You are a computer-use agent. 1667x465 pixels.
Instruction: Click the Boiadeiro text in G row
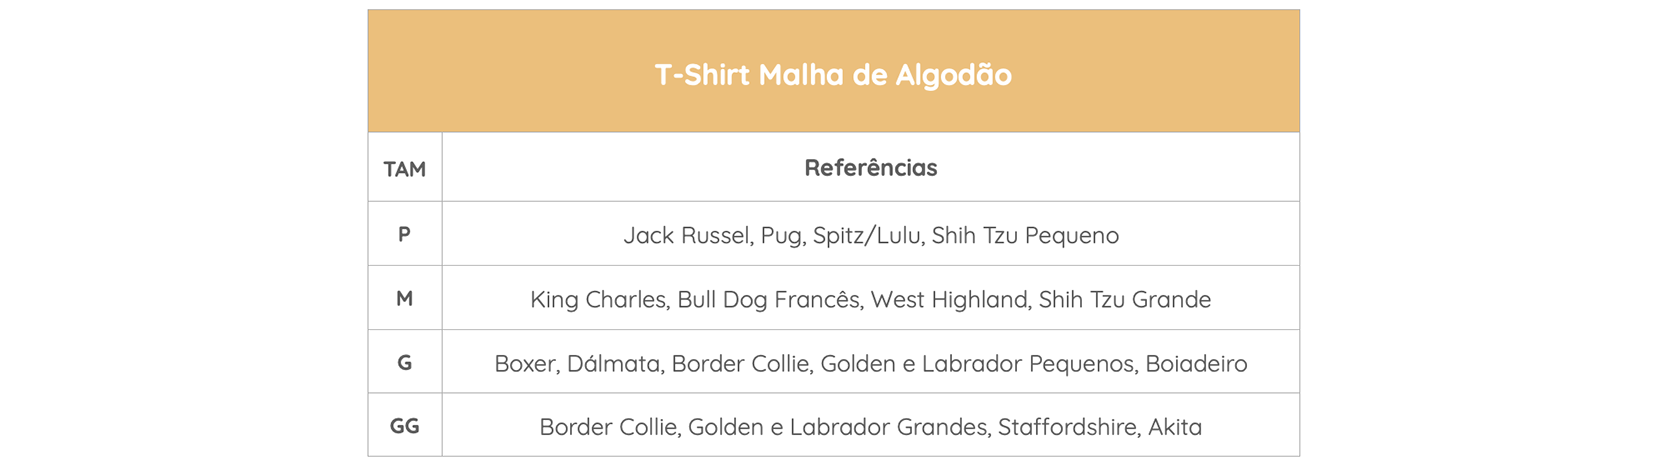[x=1196, y=364]
